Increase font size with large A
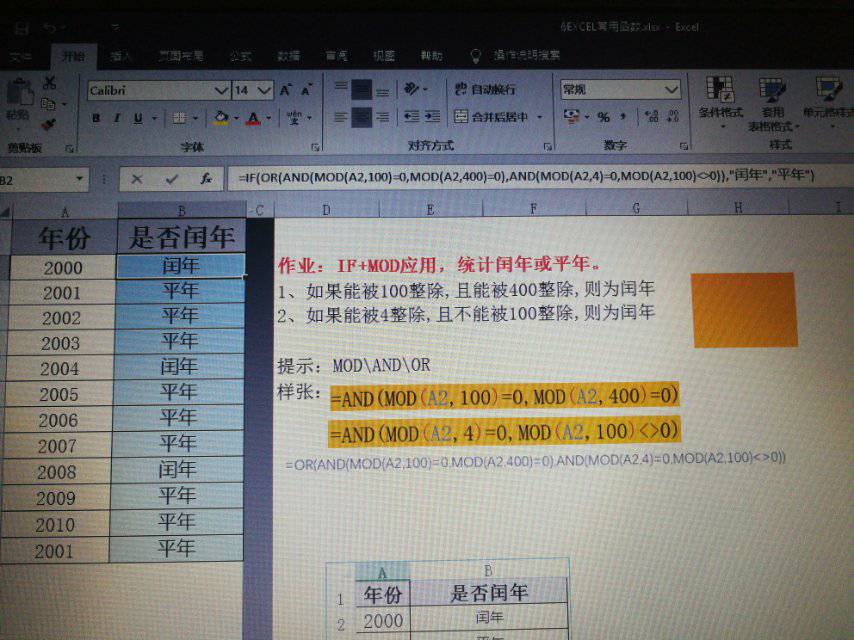 point(285,90)
